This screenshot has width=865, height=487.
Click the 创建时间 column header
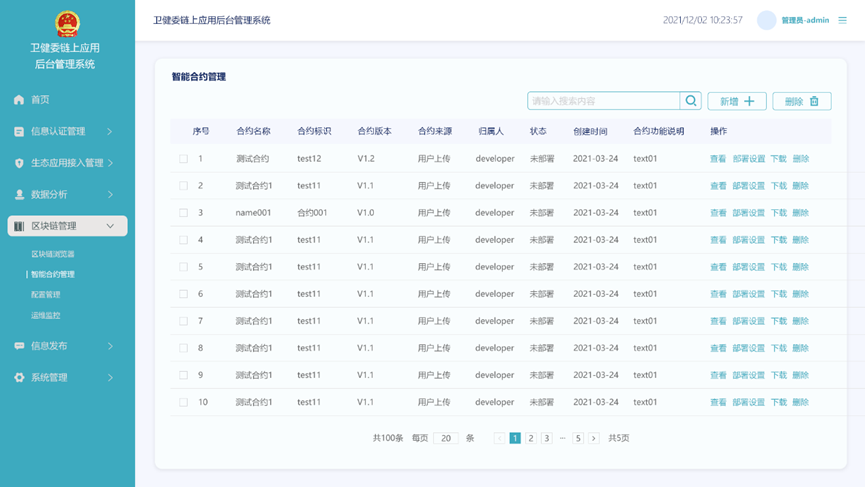[x=590, y=131]
